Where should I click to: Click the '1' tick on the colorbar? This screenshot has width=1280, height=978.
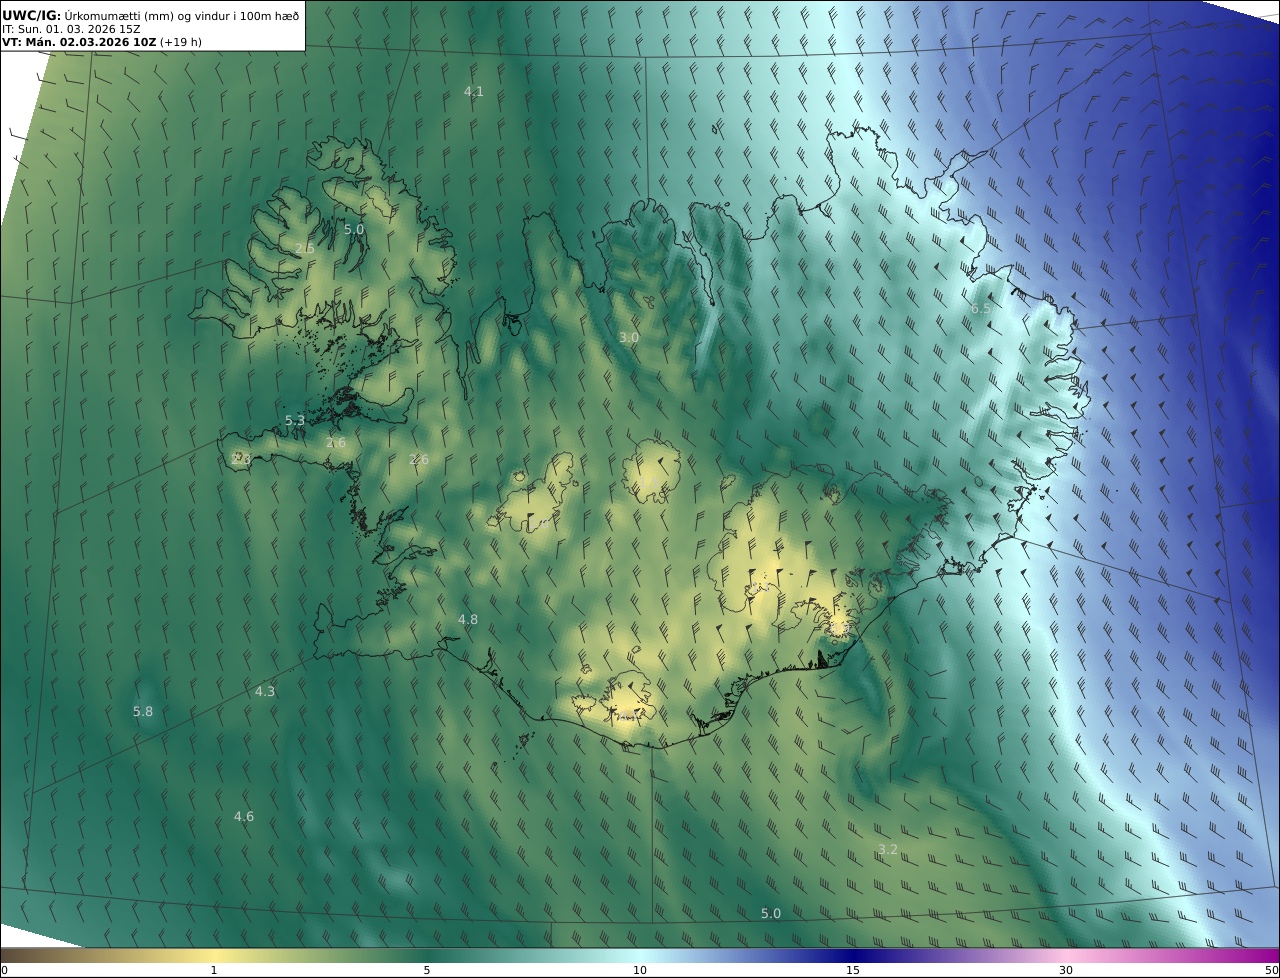214,970
